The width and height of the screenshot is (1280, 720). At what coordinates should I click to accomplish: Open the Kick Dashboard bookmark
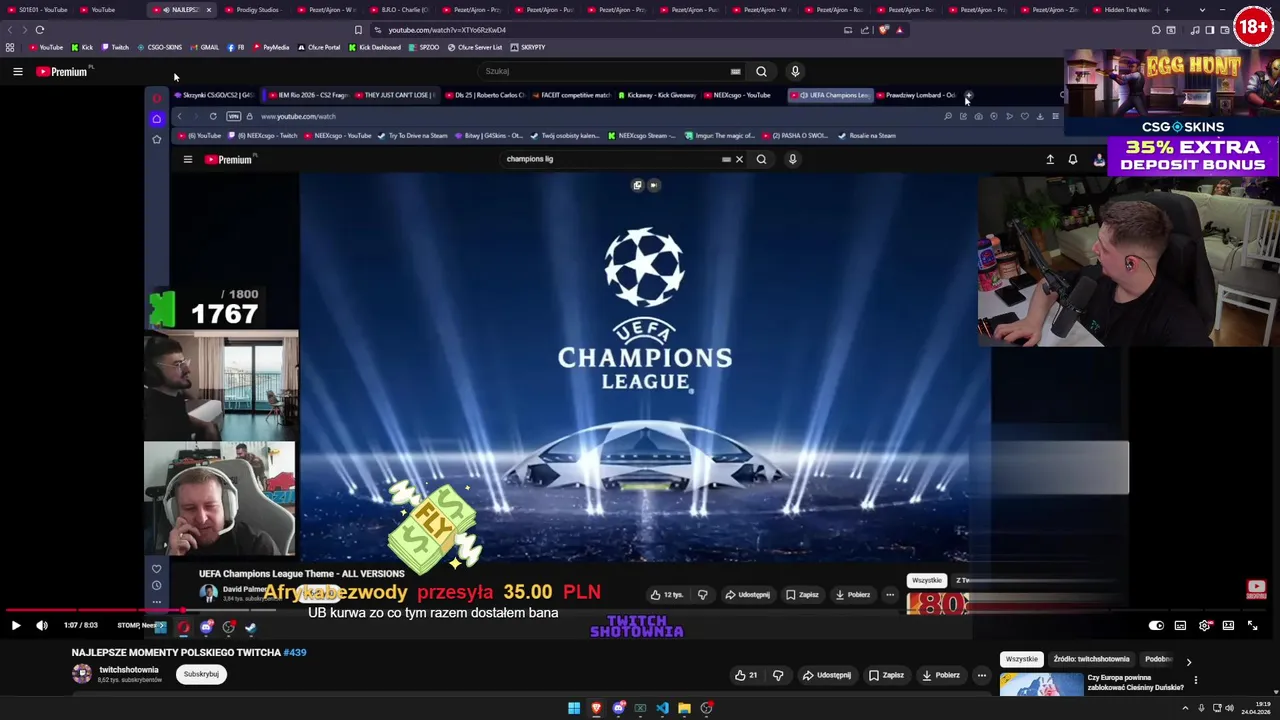pyautogui.click(x=374, y=47)
